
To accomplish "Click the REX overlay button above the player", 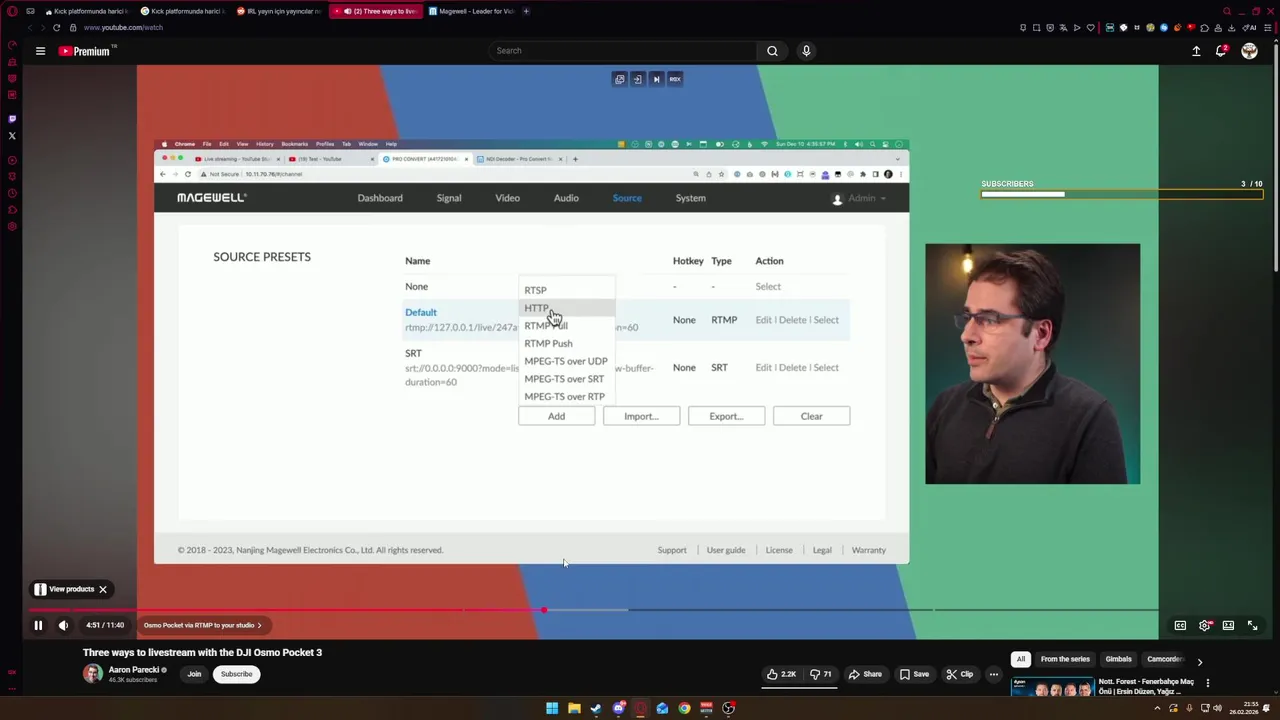I will [x=675, y=79].
